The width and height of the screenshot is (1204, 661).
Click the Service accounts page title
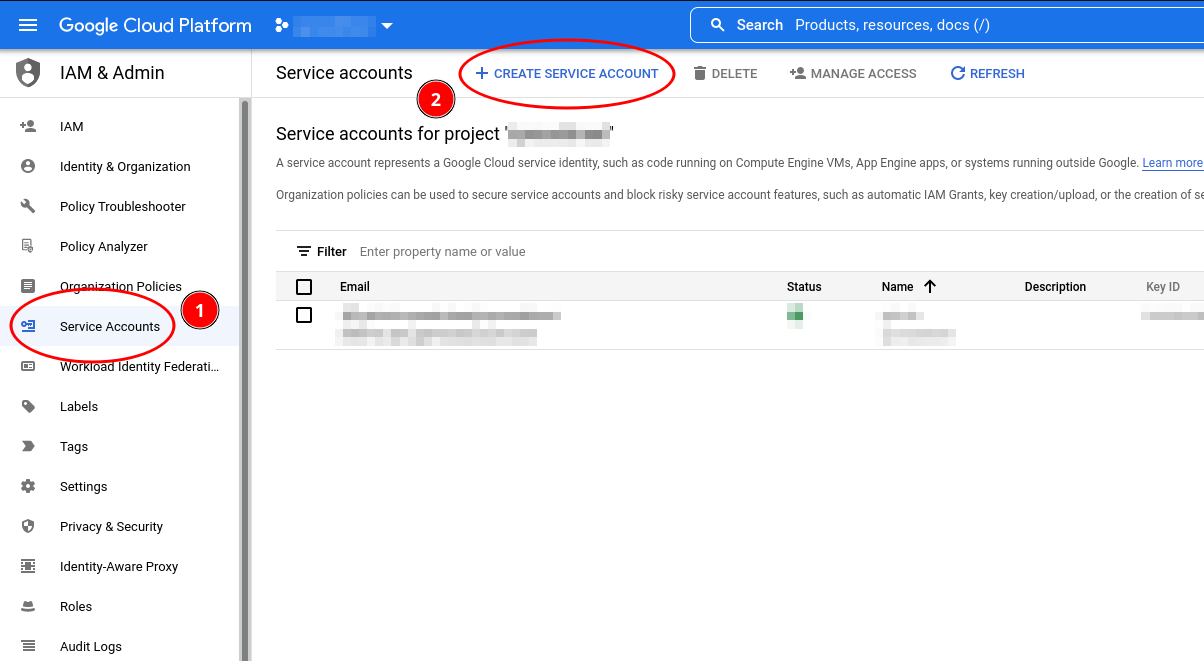(344, 73)
